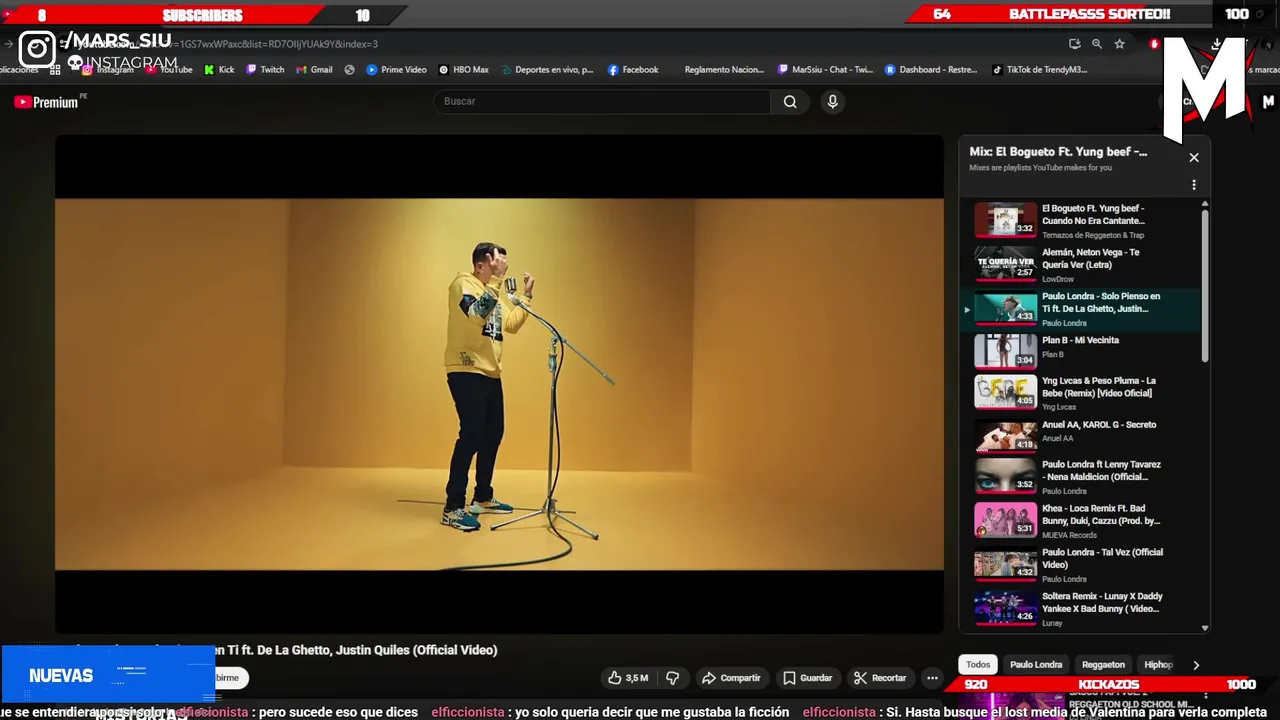Close the Mix playlist panel
1280x720 pixels.
point(1193,157)
